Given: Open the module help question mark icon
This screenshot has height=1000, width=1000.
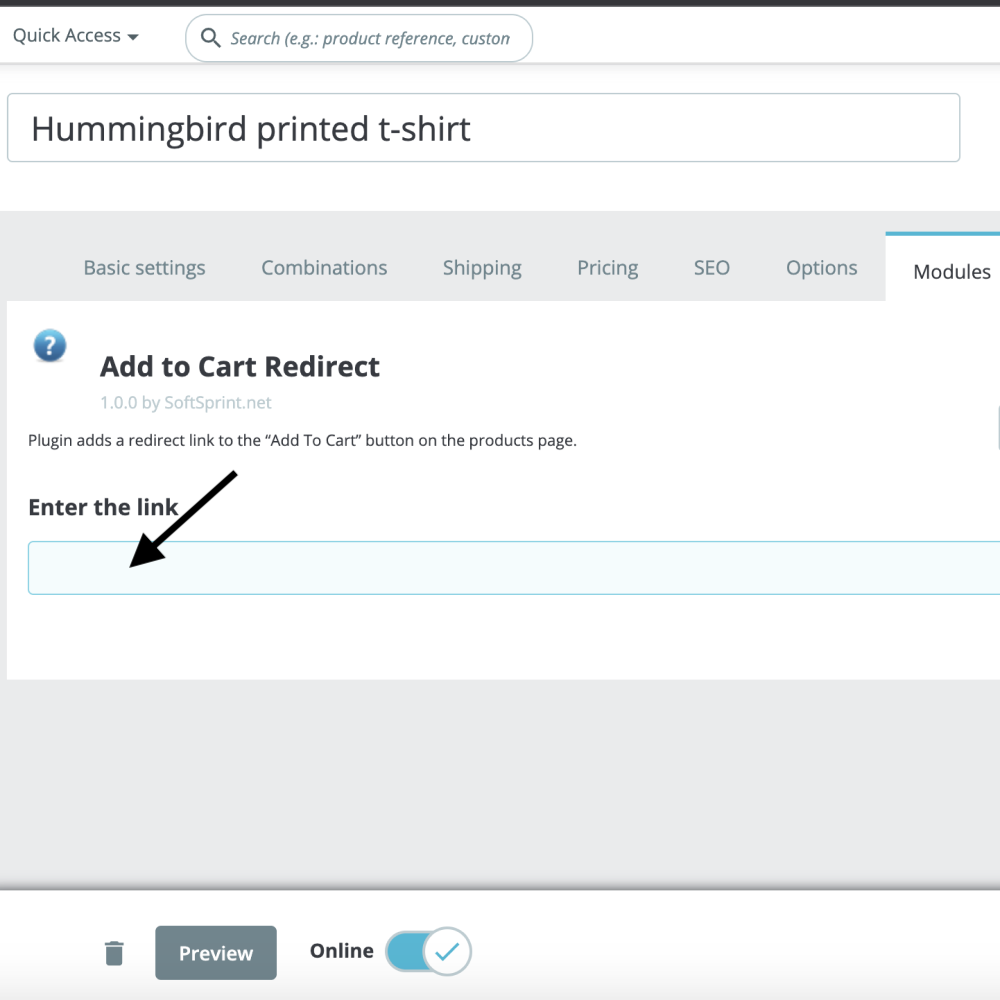Looking at the screenshot, I should coord(49,345).
